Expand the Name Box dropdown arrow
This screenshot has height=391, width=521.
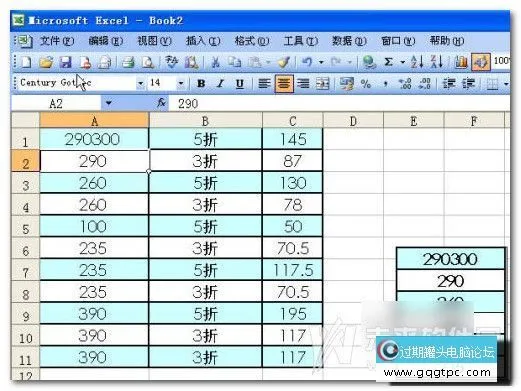tap(108, 103)
